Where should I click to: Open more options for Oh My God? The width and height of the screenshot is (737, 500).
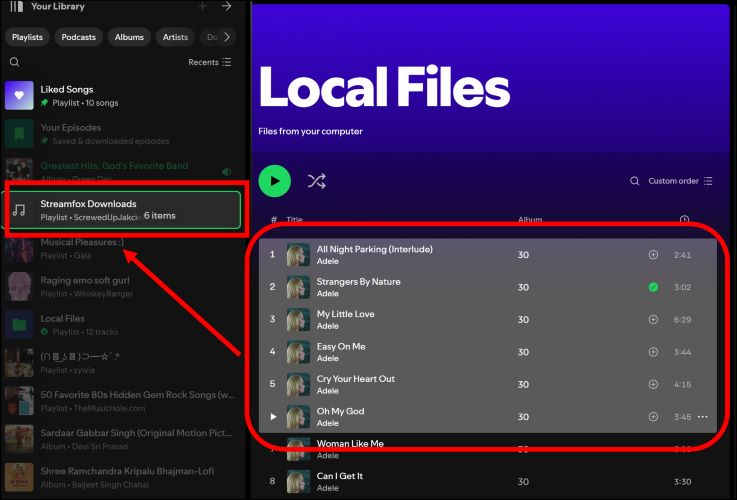click(x=702, y=417)
